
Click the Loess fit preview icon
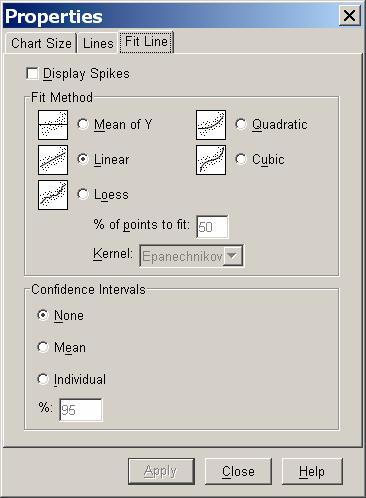pyautogui.click(x=53, y=195)
